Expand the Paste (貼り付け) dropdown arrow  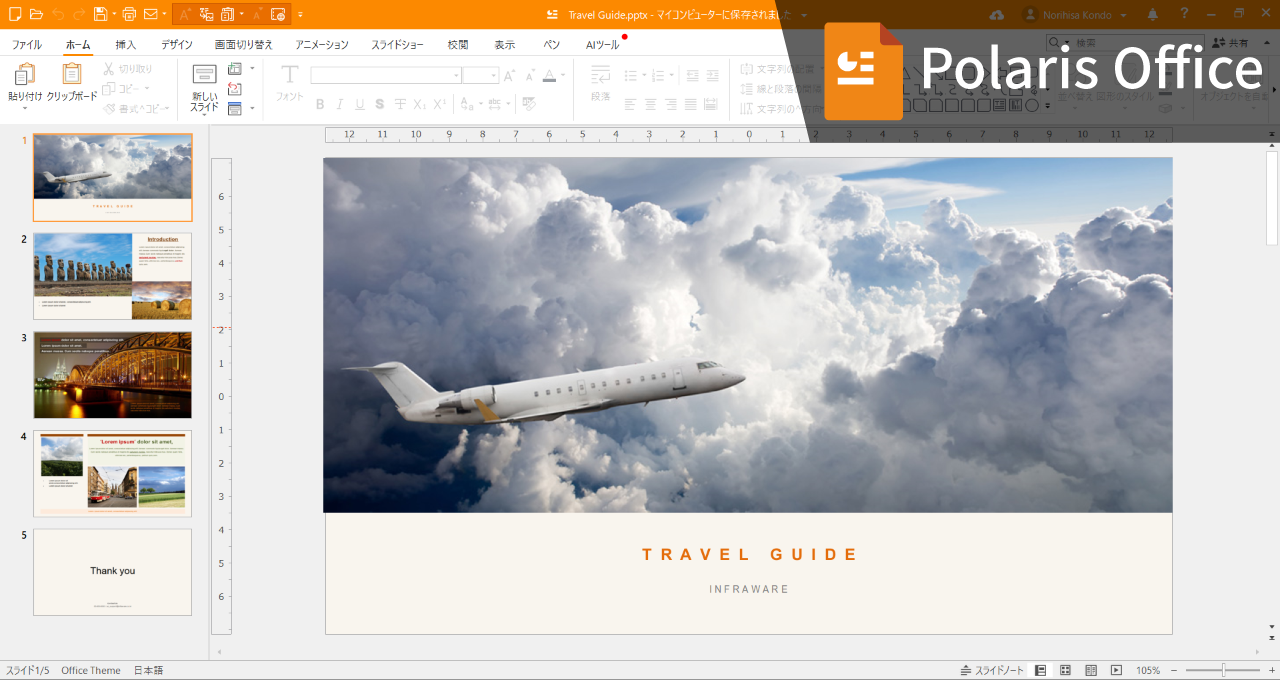point(25,109)
